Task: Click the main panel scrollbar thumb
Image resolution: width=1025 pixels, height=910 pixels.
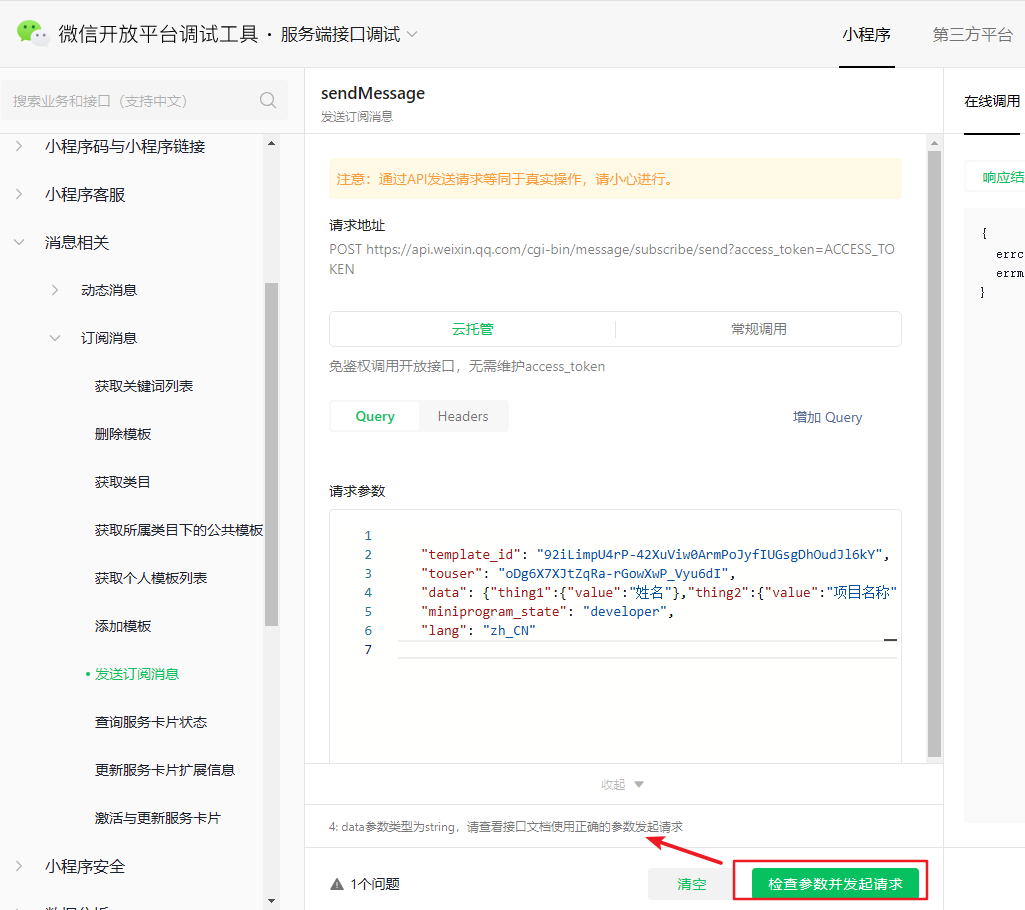Action: point(934,454)
